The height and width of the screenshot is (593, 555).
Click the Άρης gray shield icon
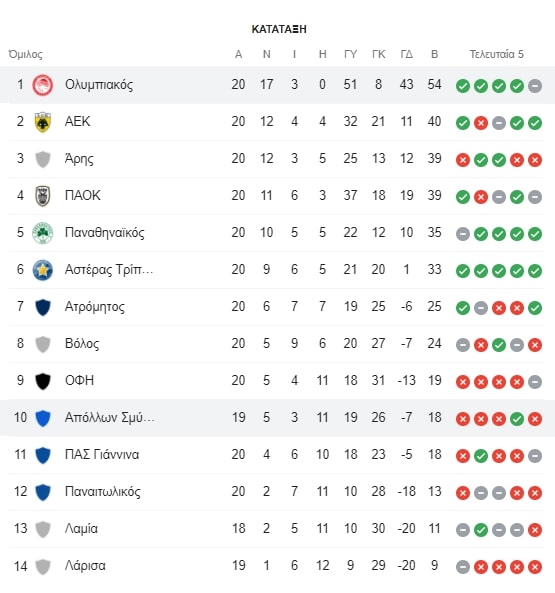pos(43,159)
